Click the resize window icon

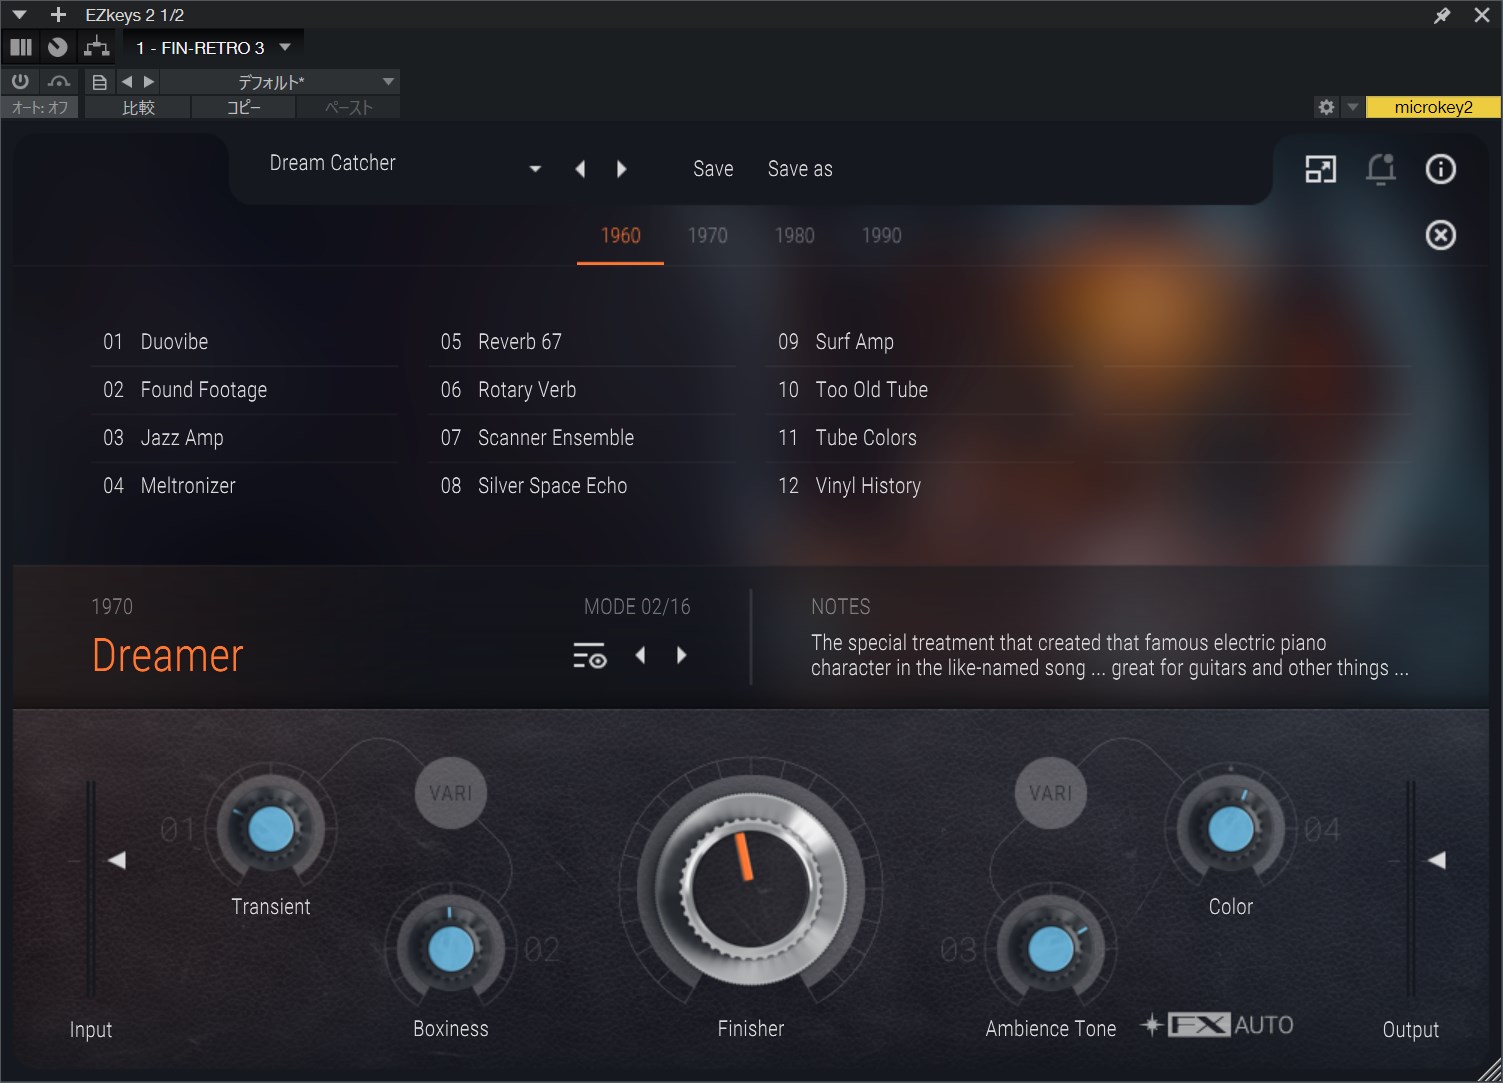pyautogui.click(x=1320, y=169)
